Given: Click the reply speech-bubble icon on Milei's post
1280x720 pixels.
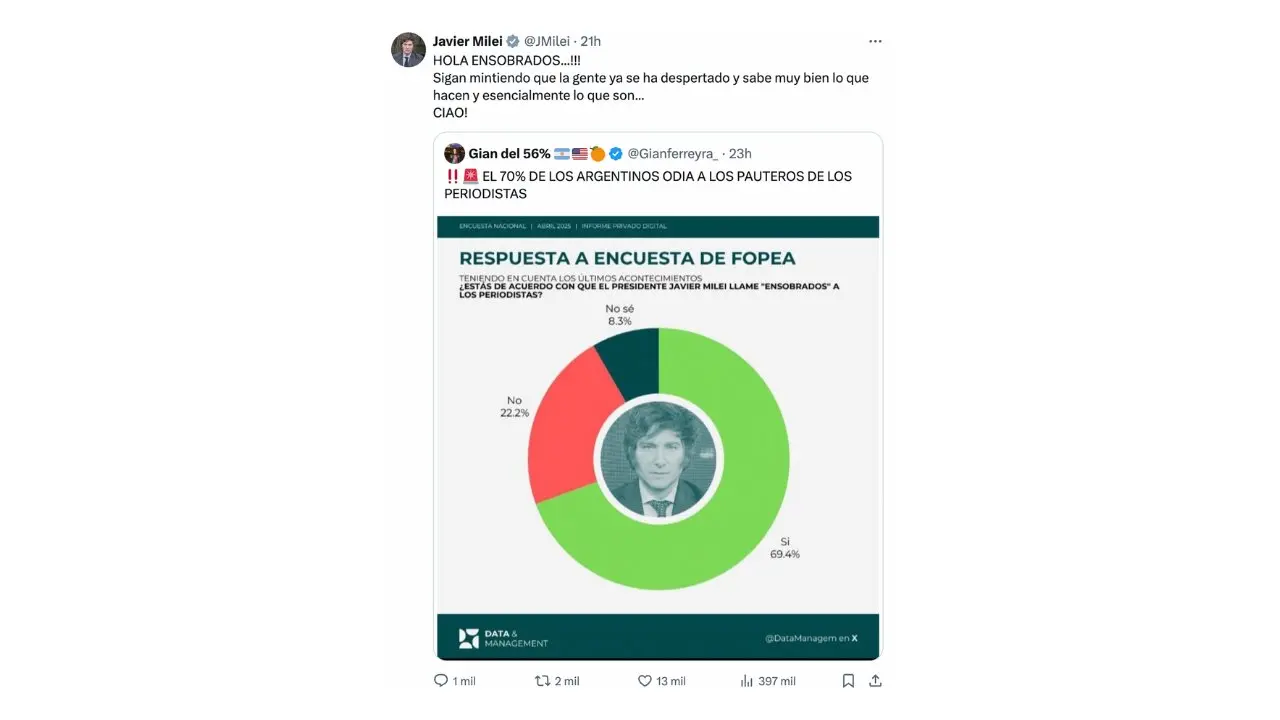Looking at the screenshot, I should (x=441, y=680).
